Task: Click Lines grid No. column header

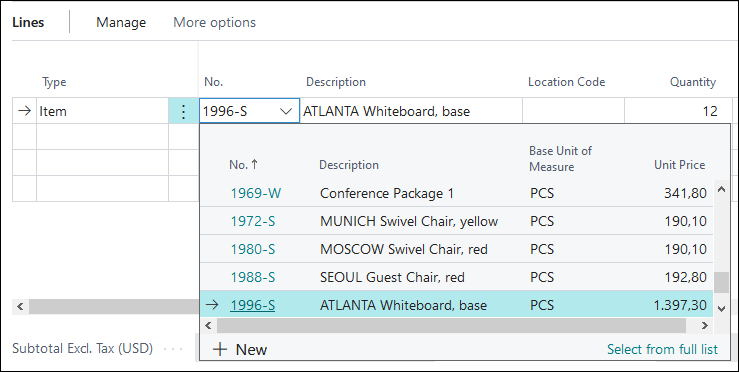Action: click(213, 82)
